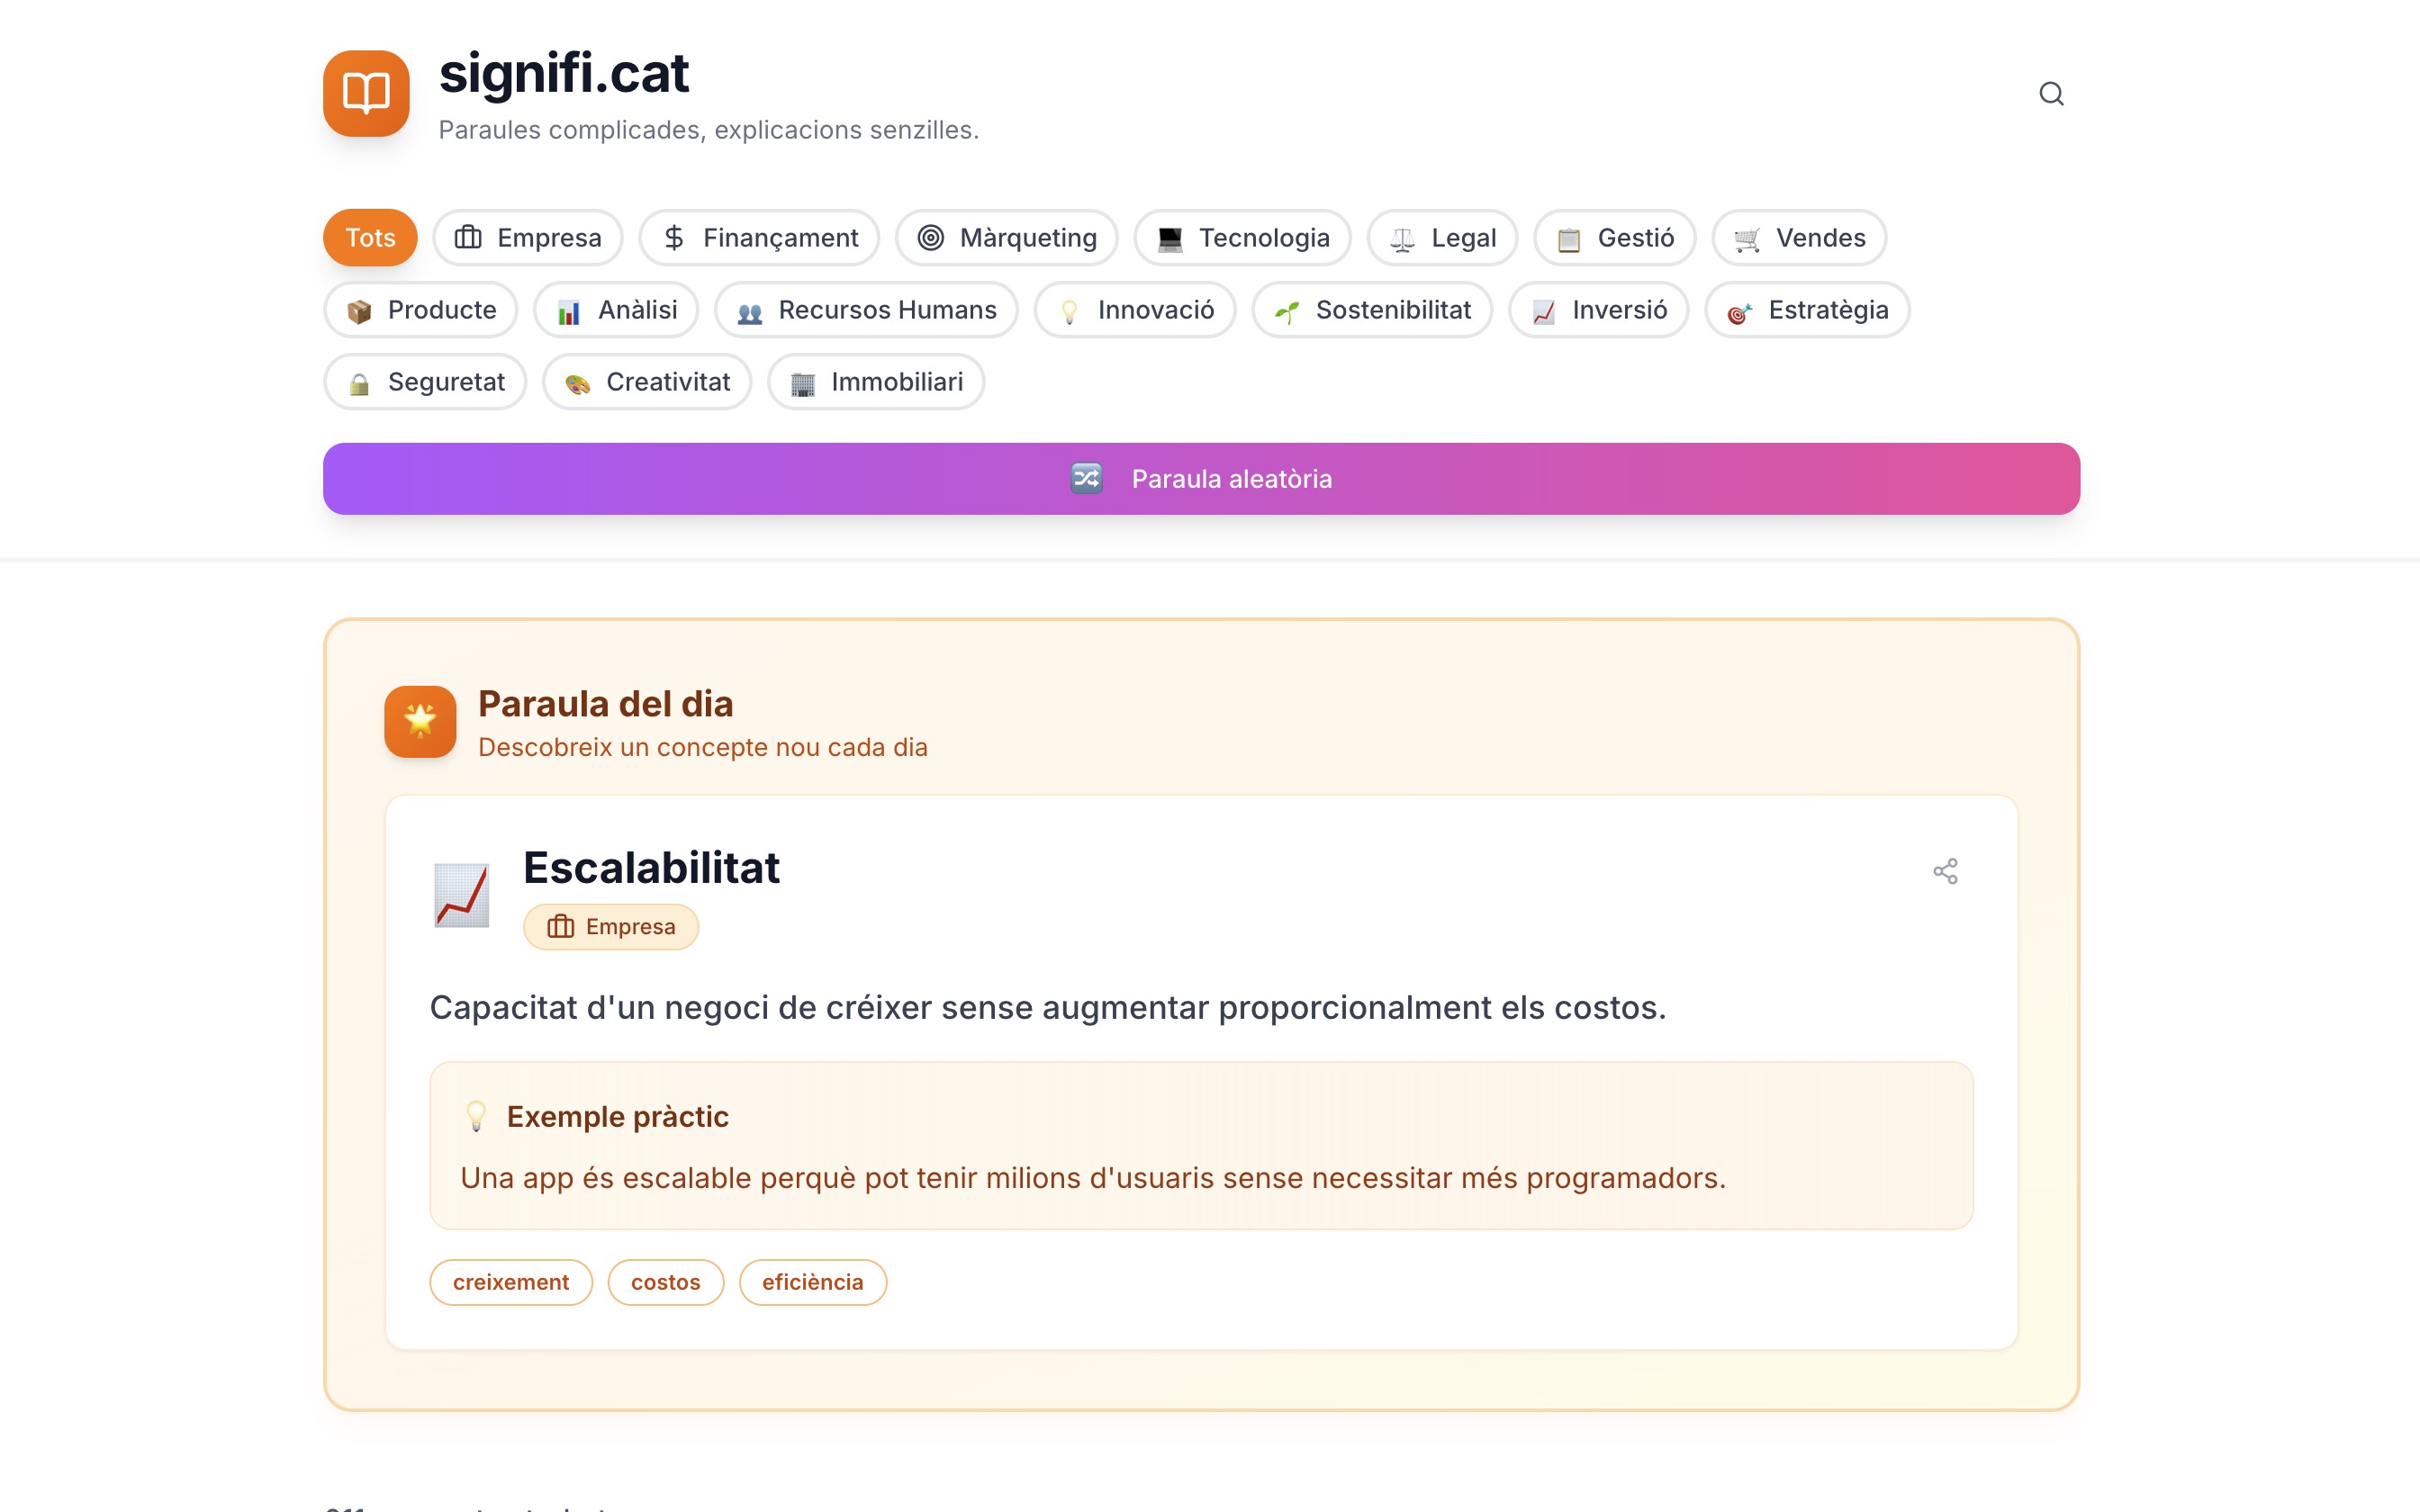2420x1512 pixels.
Task: Click the star icon next to Paraula del dia
Action: coord(421,722)
